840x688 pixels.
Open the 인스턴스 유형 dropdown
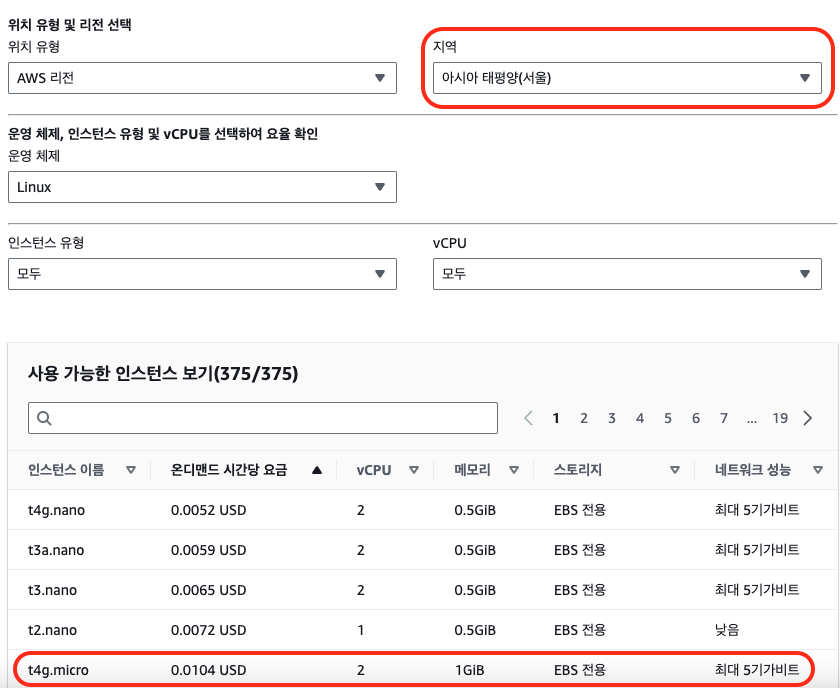pos(202,274)
